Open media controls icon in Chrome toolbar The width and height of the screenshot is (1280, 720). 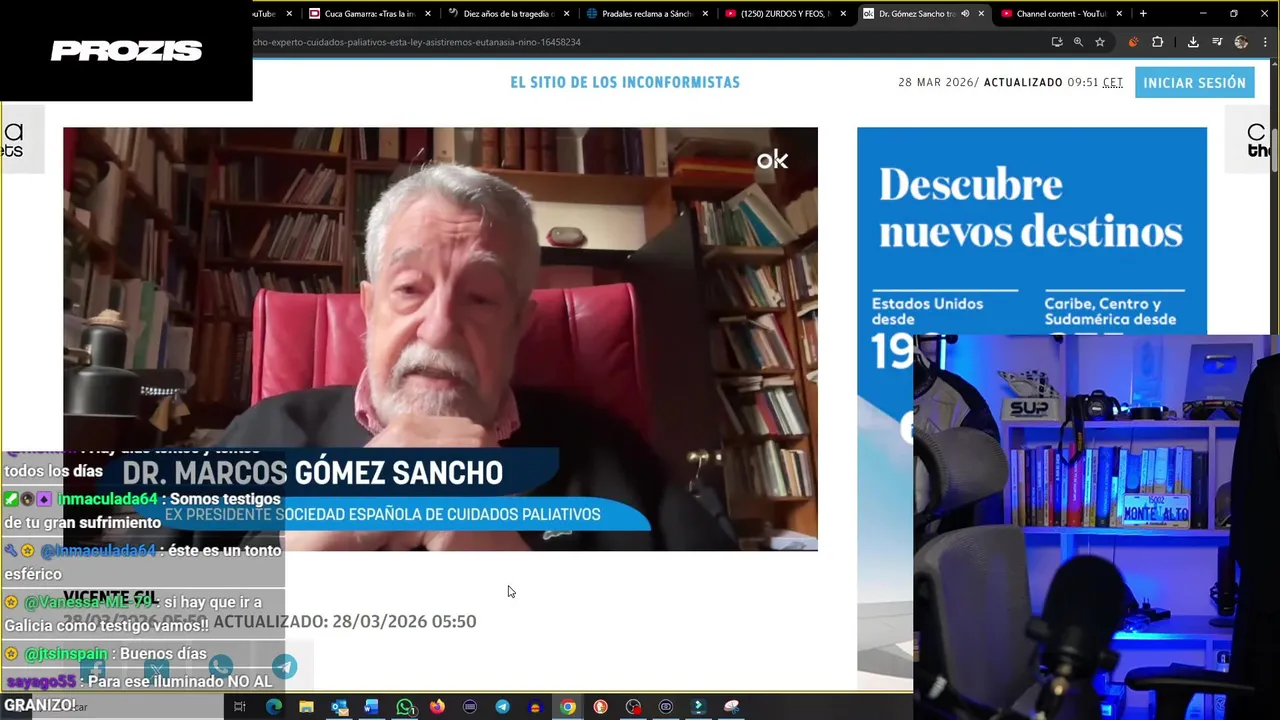pyautogui.click(x=1217, y=42)
